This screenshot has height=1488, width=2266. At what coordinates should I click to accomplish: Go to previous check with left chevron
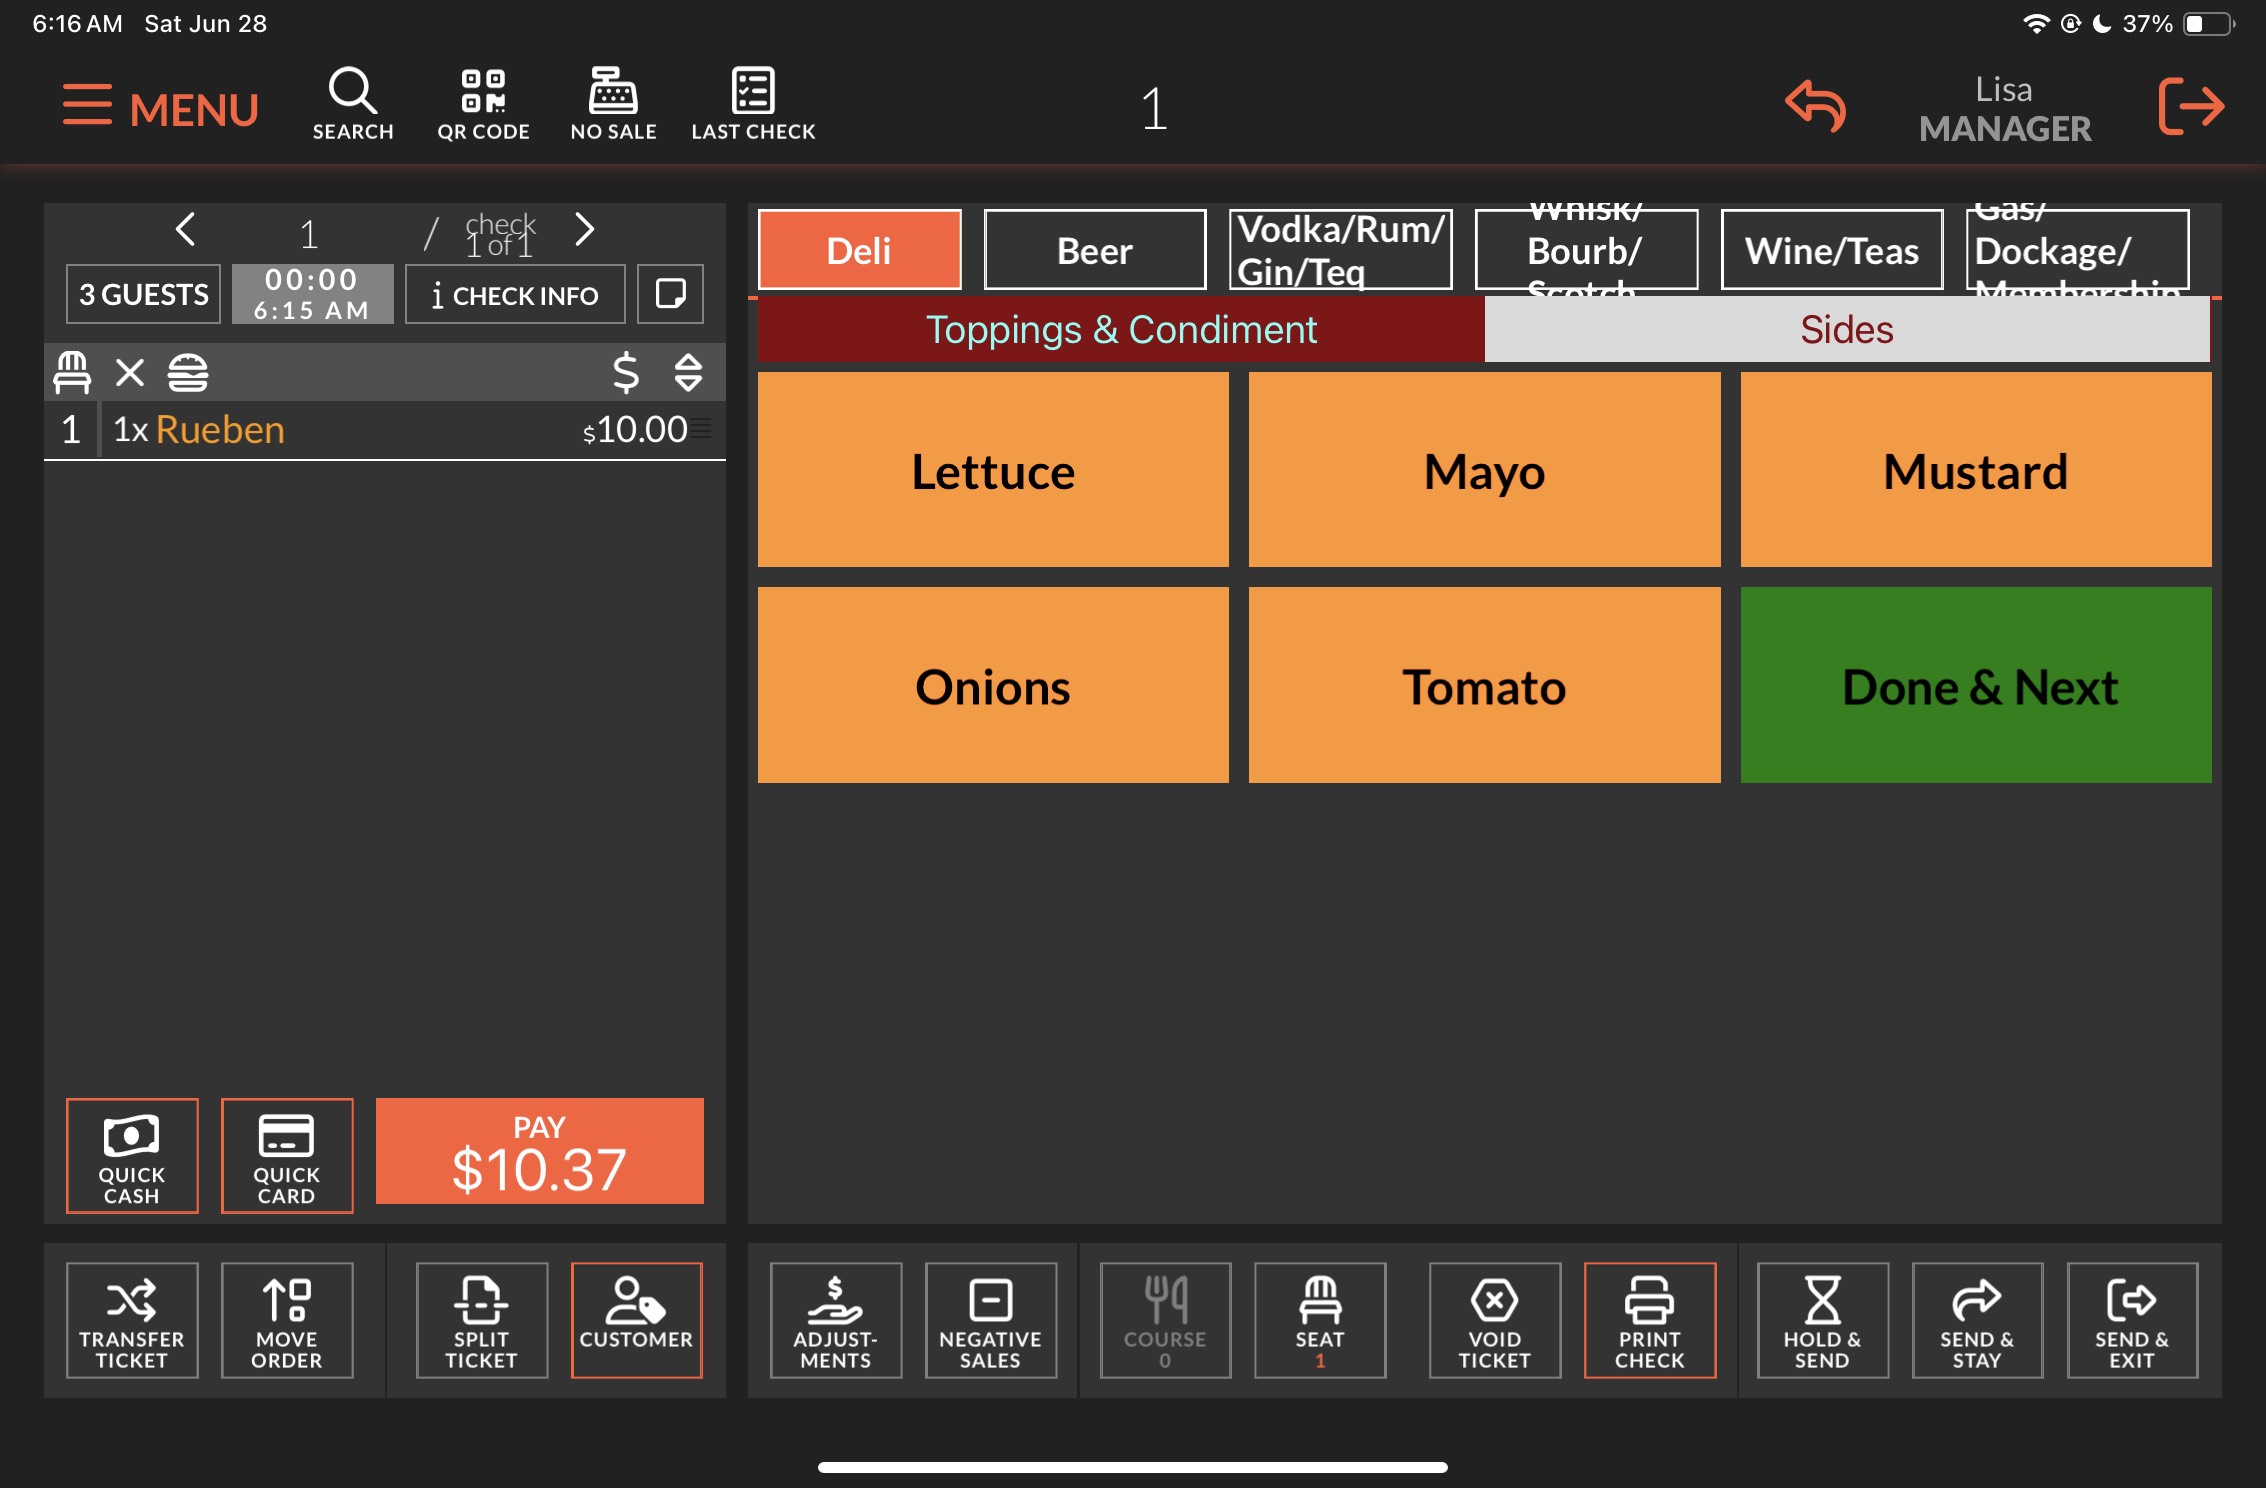(185, 230)
